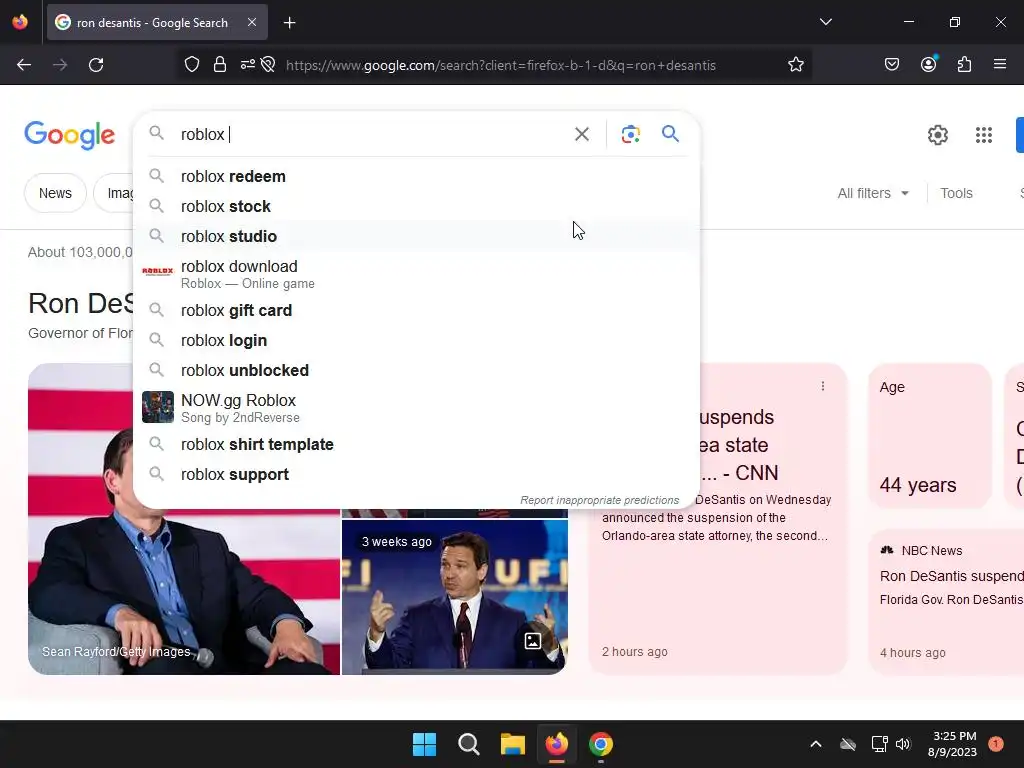Screen dimensions: 1024x768
Task: Open the permissions icon in address bar
Action: (x=248, y=65)
